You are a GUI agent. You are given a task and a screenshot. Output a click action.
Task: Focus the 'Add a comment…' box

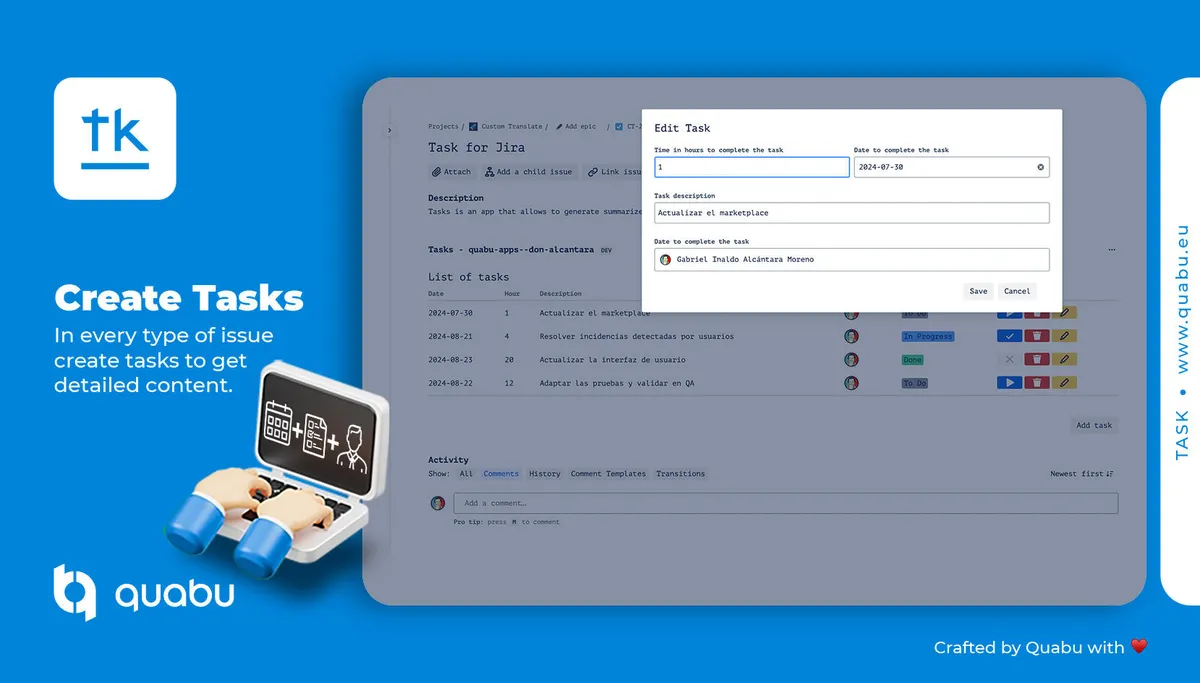pyautogui.click(x=784, y=503)
